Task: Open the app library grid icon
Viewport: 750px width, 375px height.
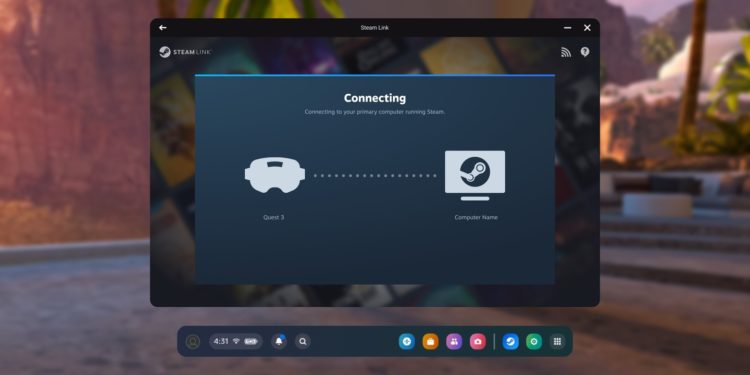Action: pyautogui.click(x=557, y=342)
